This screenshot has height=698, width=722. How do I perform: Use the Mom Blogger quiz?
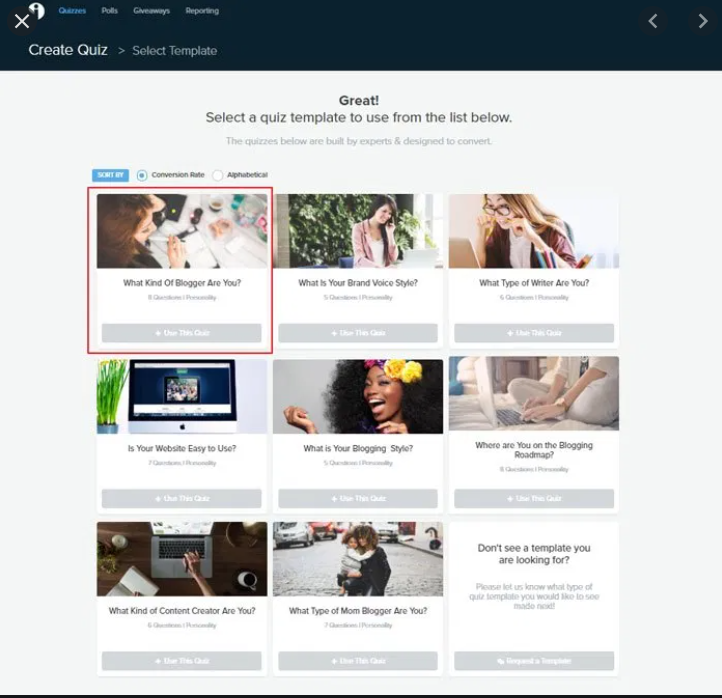358,661
